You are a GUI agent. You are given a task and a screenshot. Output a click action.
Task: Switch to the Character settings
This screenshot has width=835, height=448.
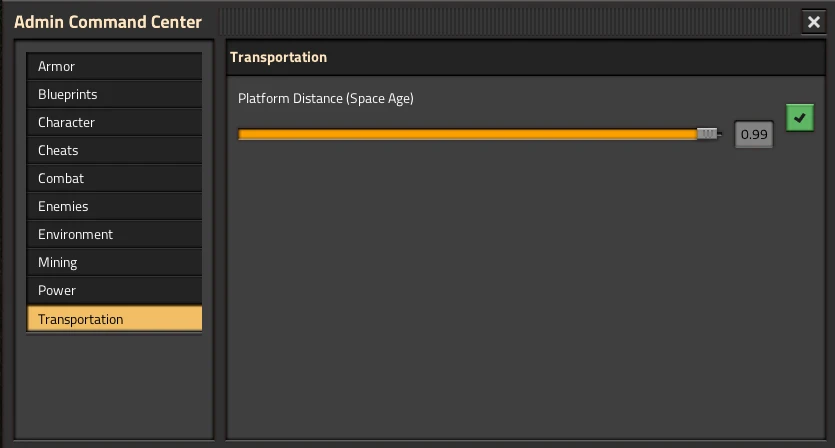(x=114, y=122)
